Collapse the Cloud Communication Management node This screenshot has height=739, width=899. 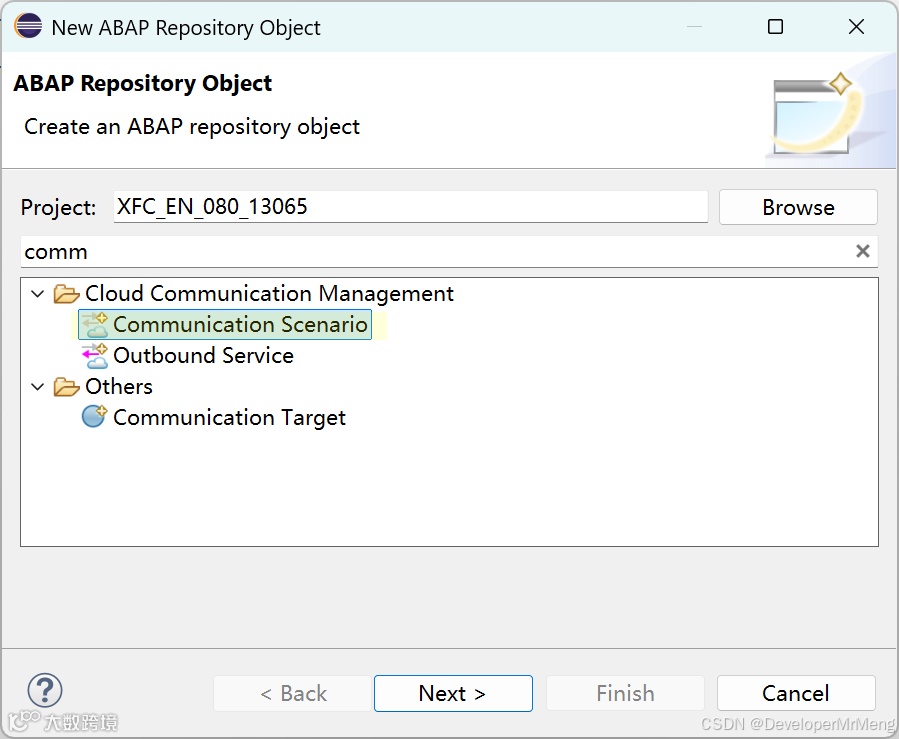38,294
